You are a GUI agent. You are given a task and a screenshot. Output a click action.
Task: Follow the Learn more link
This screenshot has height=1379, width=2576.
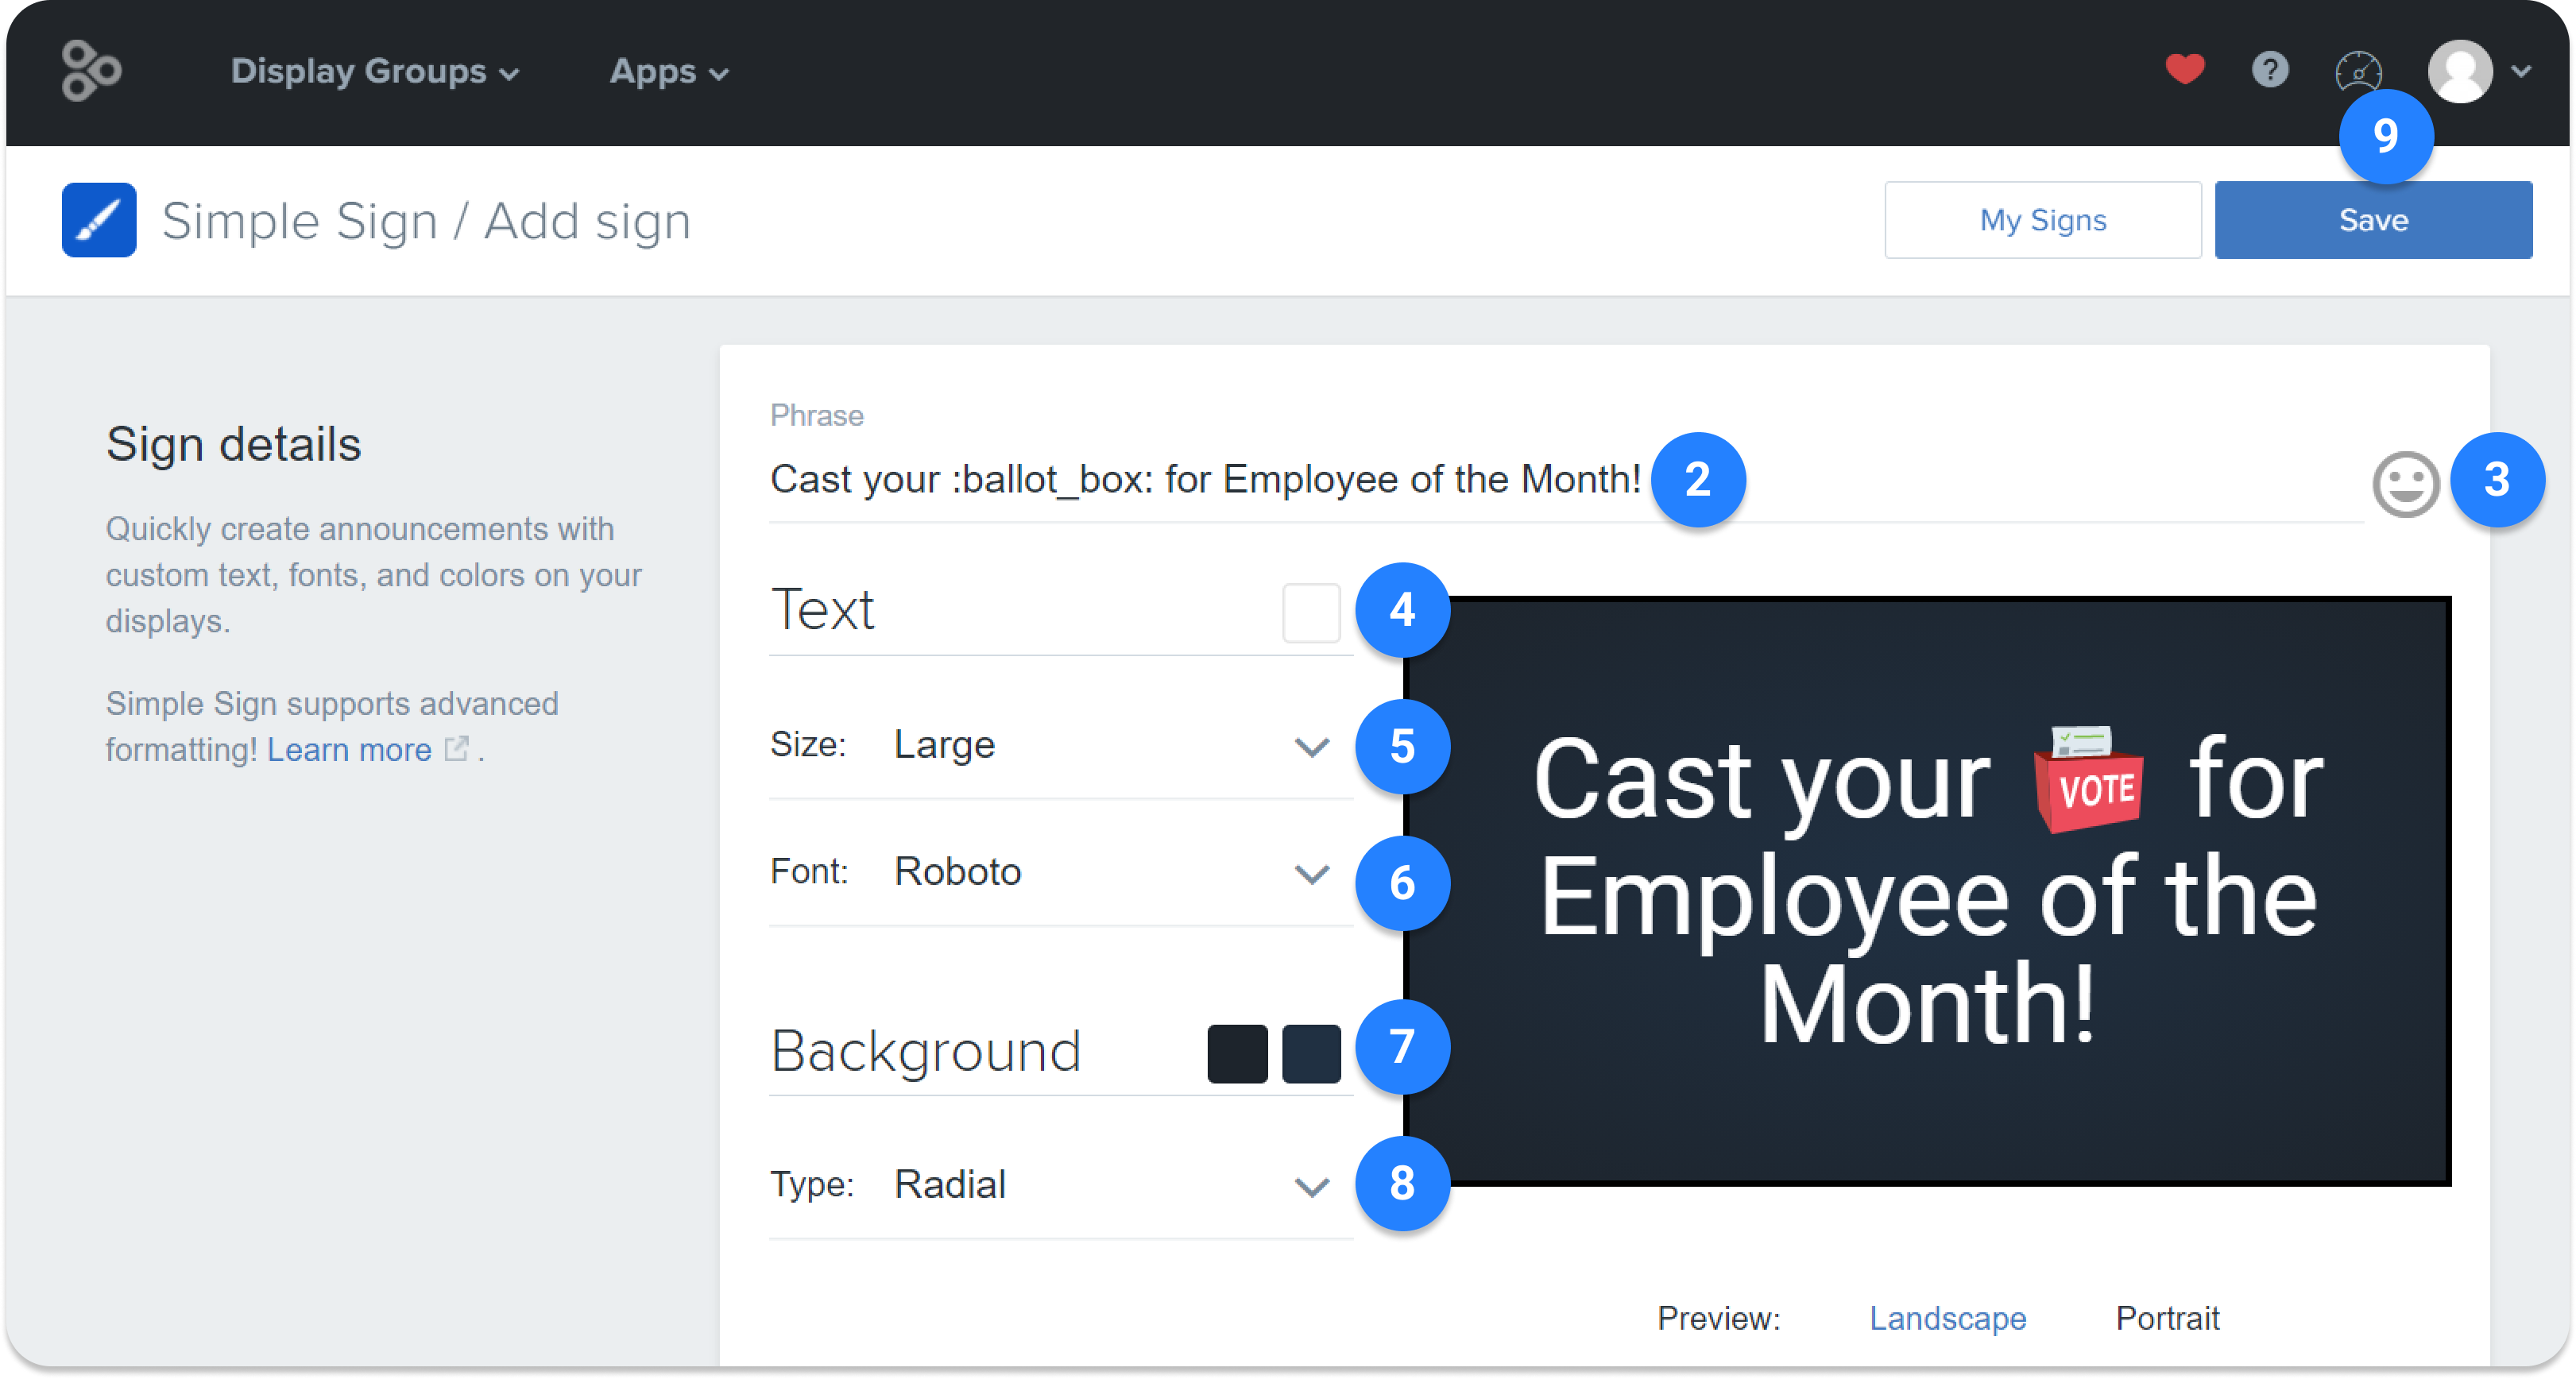(x=349, y=749)
